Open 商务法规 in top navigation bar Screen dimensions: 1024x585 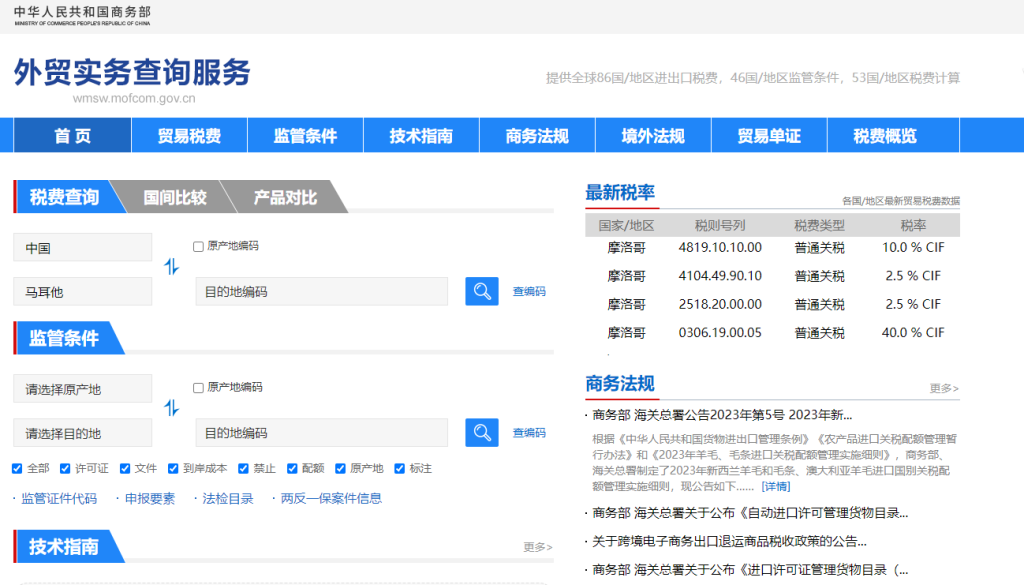pyautogui.click(x=537, y=135)
